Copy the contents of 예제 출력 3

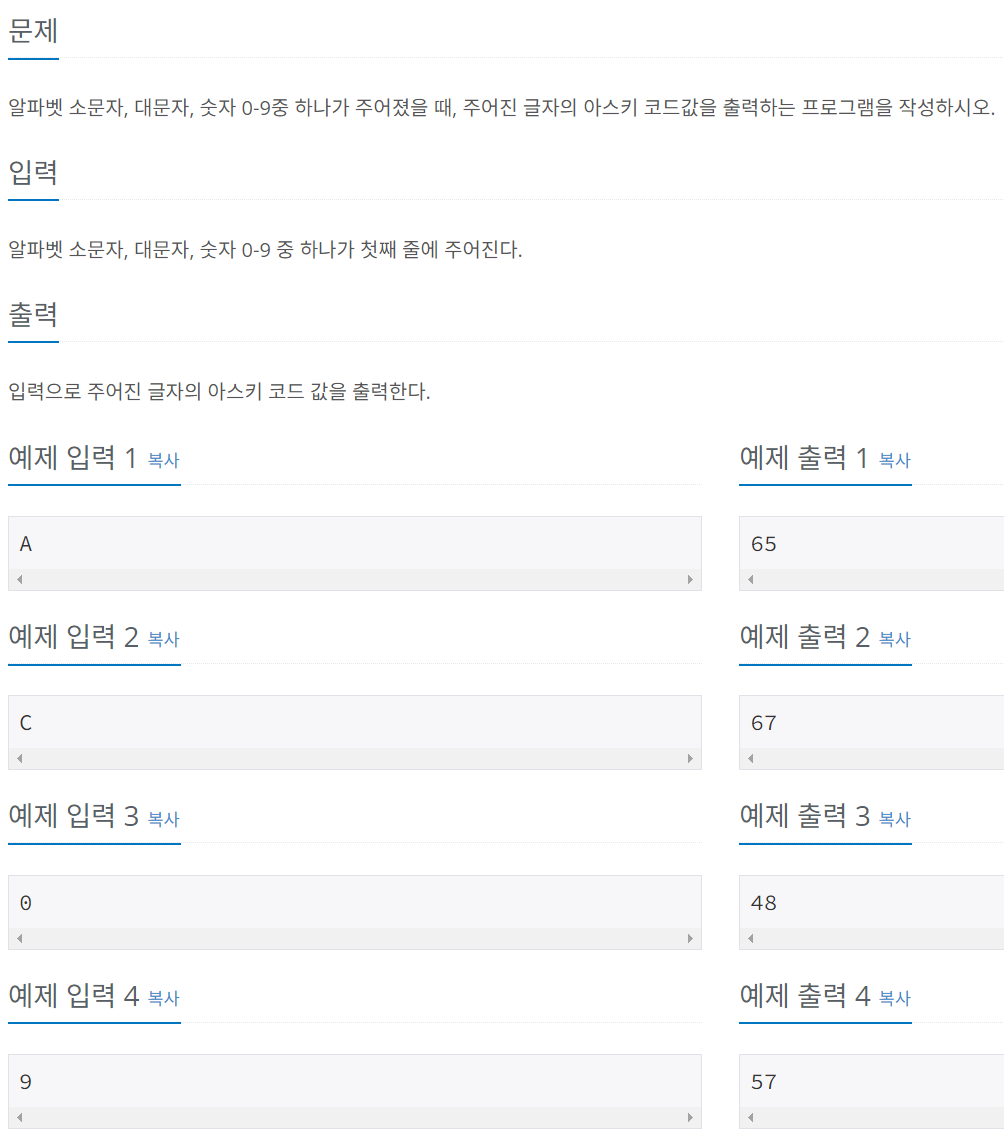895,818
